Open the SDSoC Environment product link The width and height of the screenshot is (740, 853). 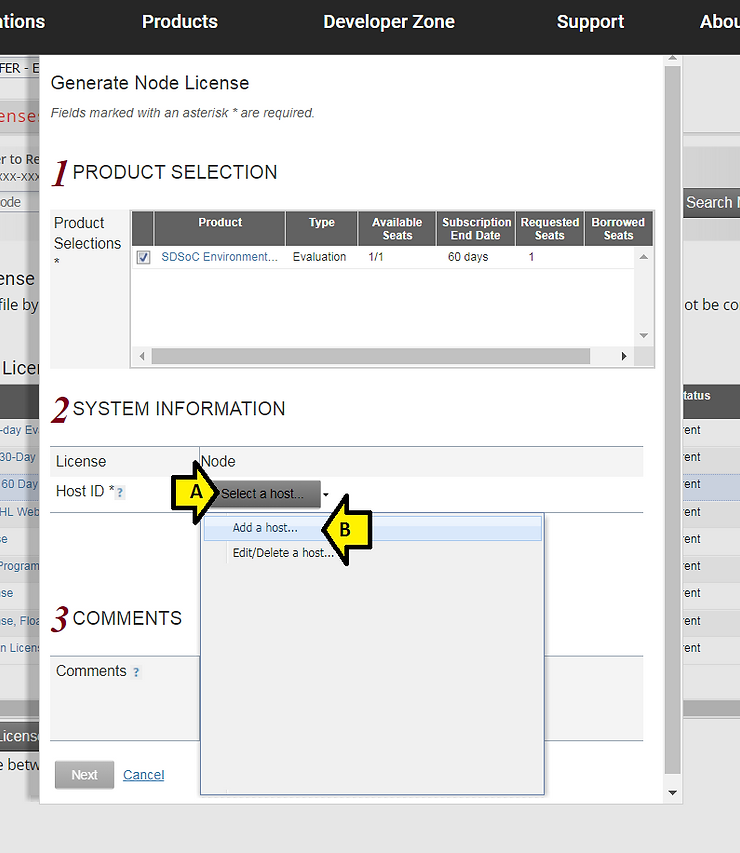(220, 257)
